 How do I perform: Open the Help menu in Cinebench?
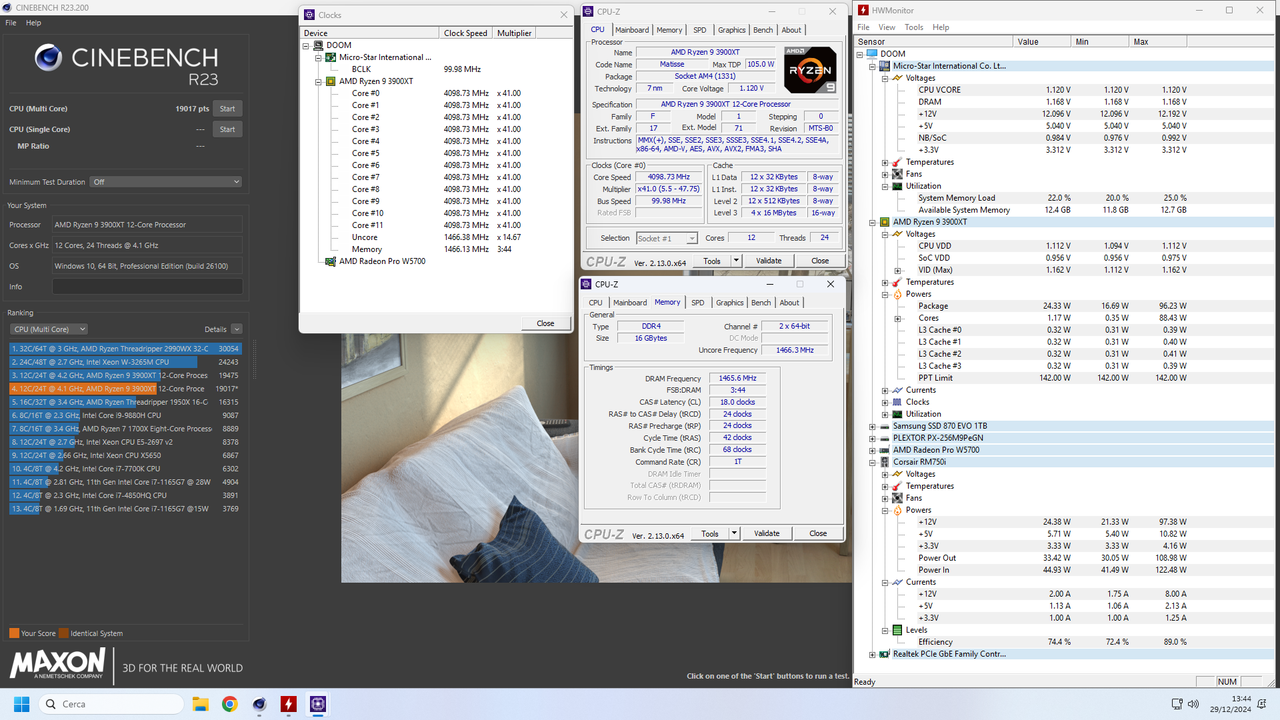coord(33,22)
